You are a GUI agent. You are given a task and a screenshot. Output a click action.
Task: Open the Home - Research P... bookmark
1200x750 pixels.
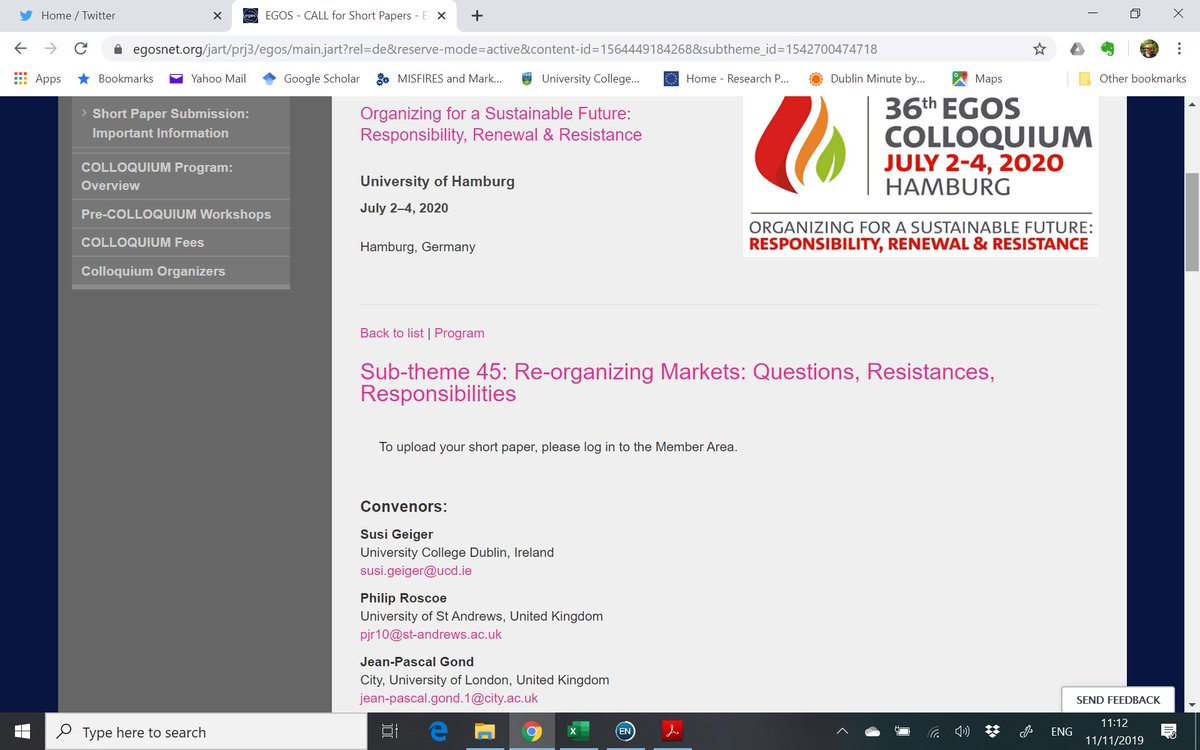point(726,78)
